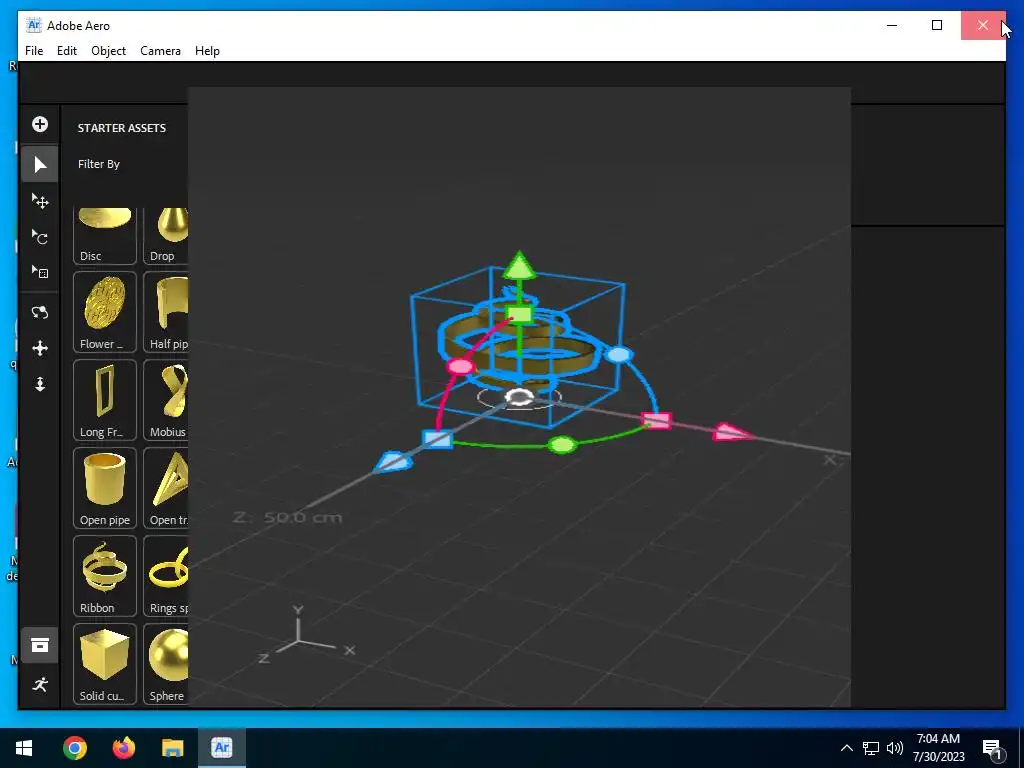Open the Behaviors running figure icon

point(40,684)
